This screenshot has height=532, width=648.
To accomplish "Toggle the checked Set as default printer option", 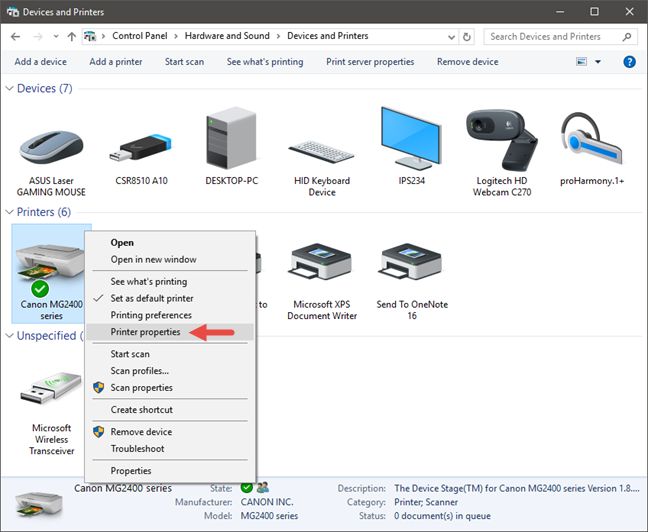I will 151,298.
